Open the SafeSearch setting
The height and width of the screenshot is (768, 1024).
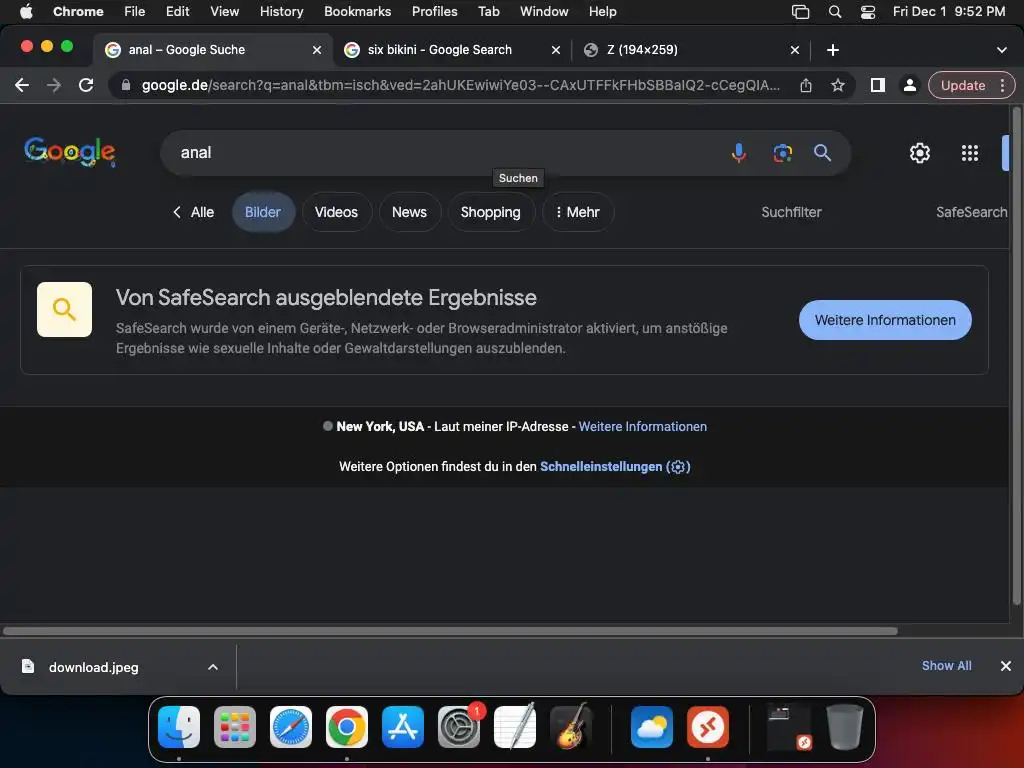point(972,212)
